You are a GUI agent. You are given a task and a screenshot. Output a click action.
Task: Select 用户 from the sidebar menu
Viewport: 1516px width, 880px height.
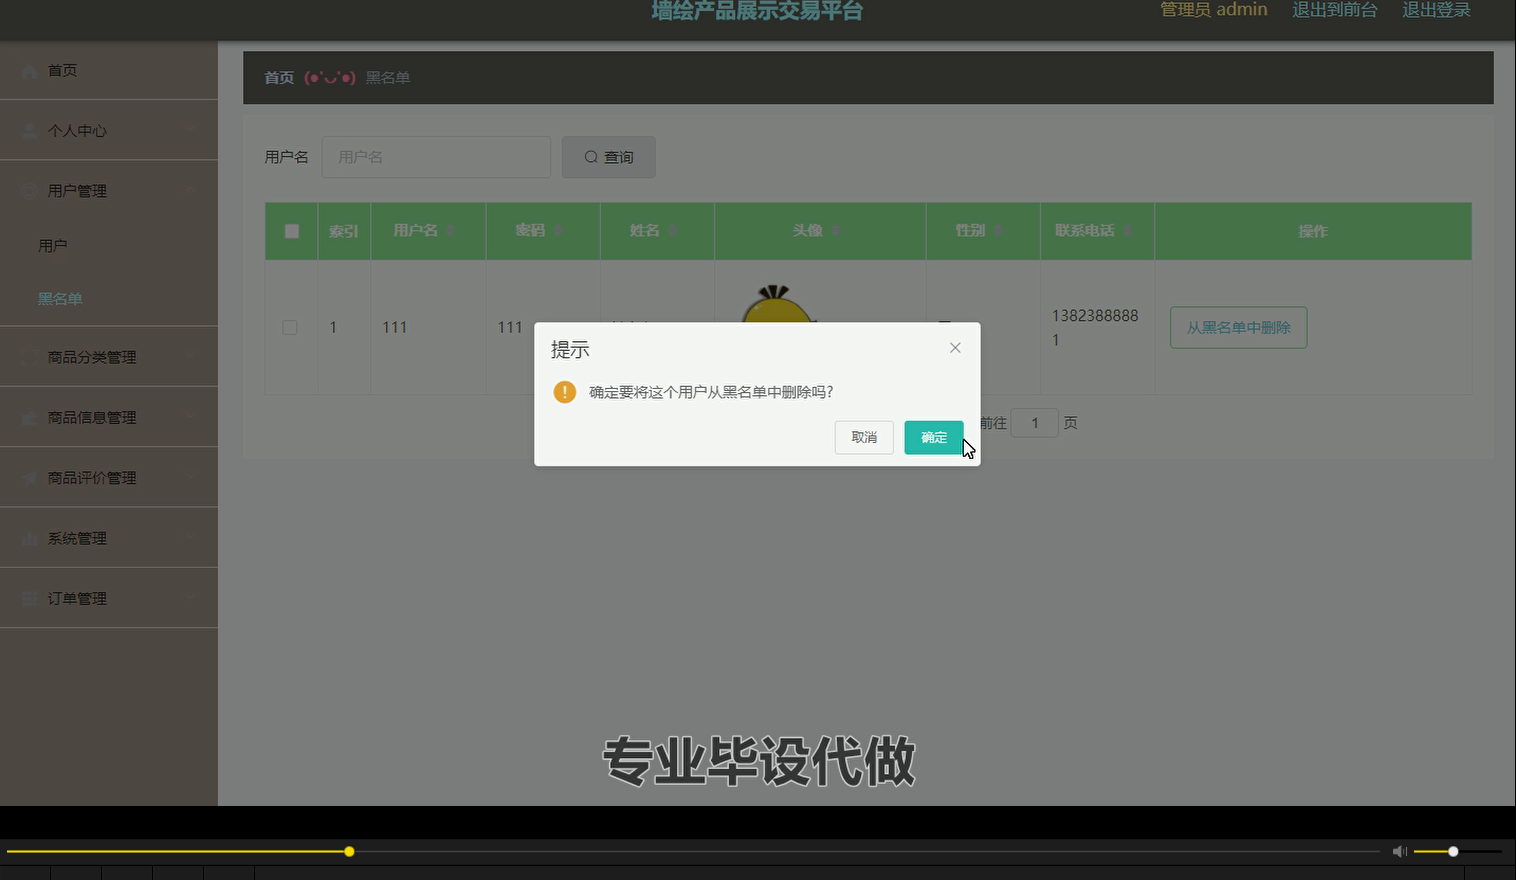point(52,244)
